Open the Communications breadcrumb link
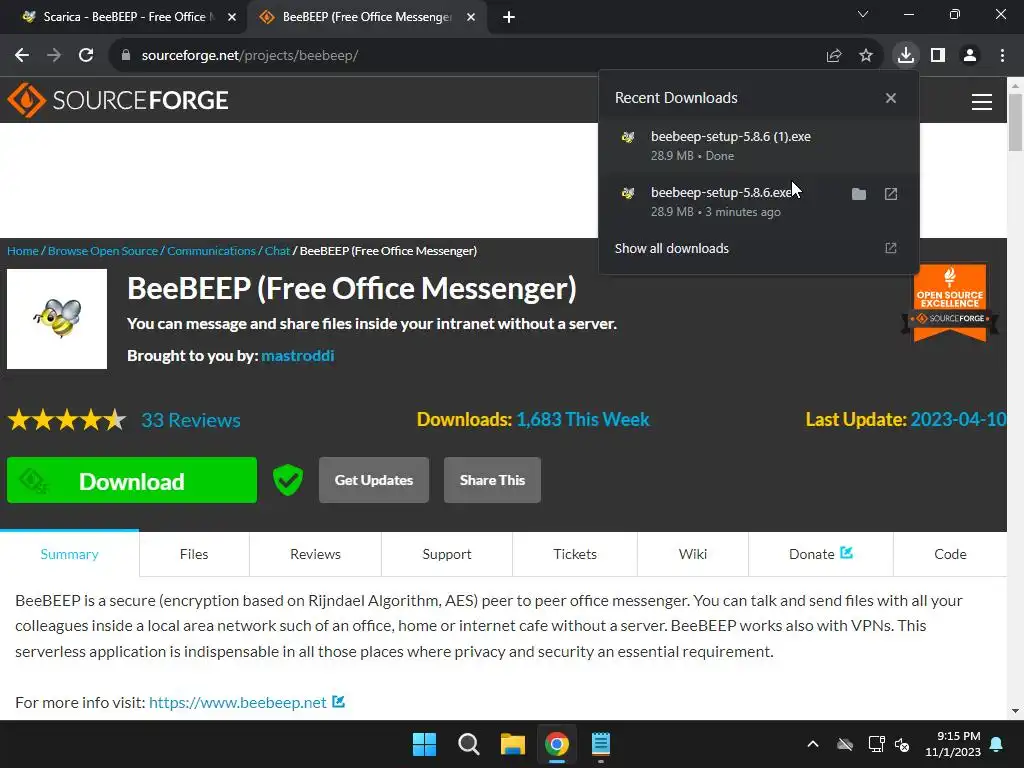The image size is (1024, 768). pos(211,251)
